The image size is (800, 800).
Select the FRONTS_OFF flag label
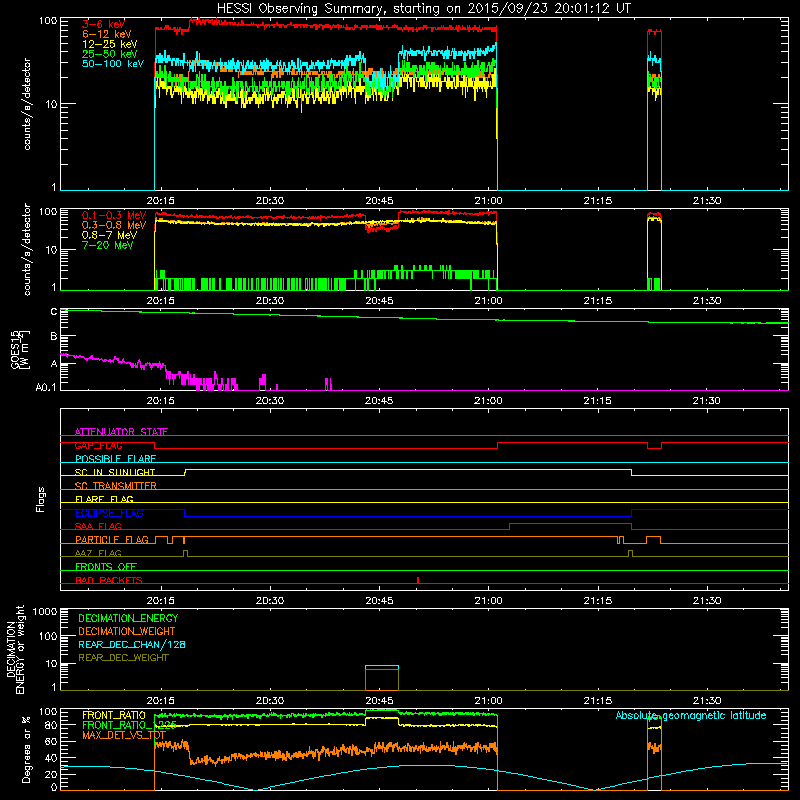click(106, 566)
